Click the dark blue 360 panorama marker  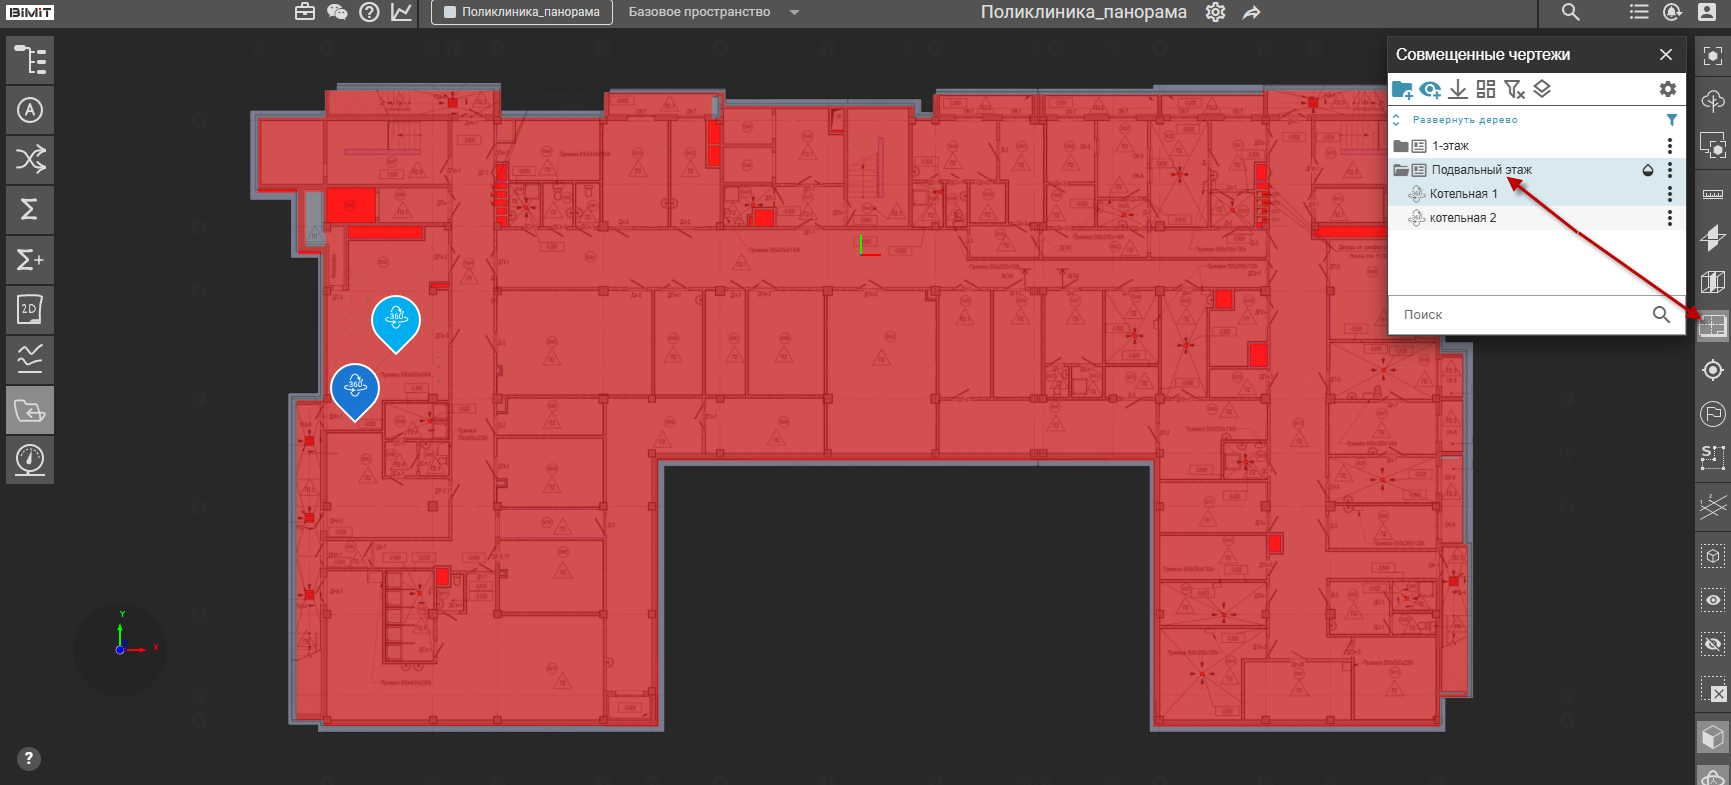click(355, 391)
